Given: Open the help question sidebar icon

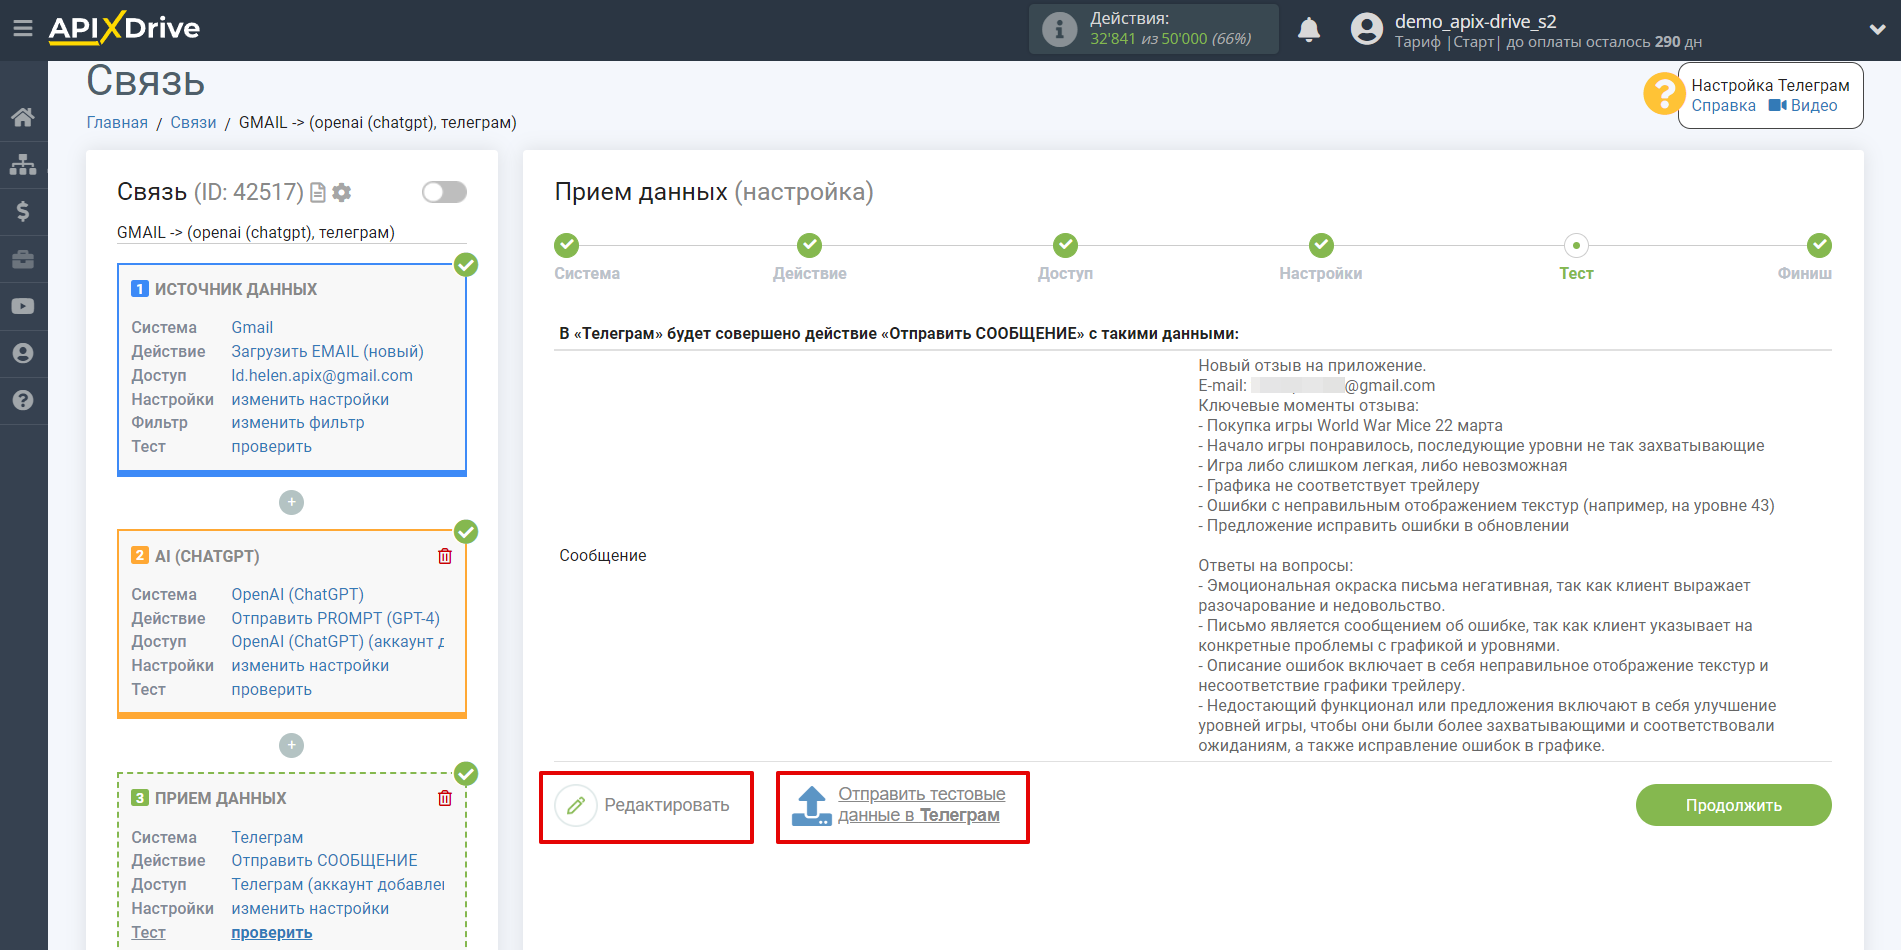Looking at the screenshot, I should (23, 400).
